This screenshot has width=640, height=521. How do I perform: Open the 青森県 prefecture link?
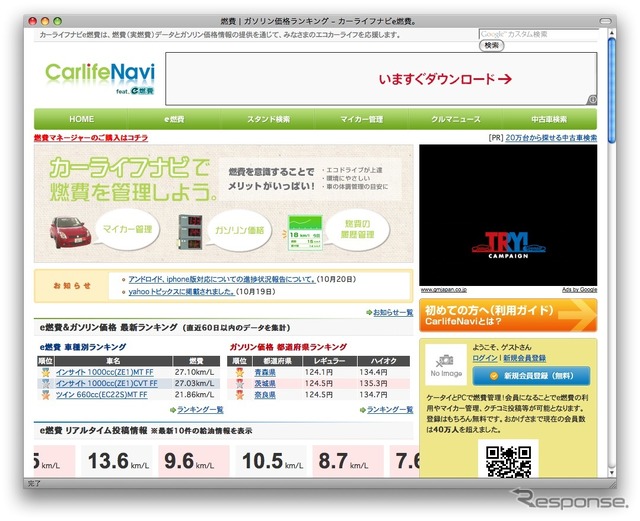click(x=265, y=372)
